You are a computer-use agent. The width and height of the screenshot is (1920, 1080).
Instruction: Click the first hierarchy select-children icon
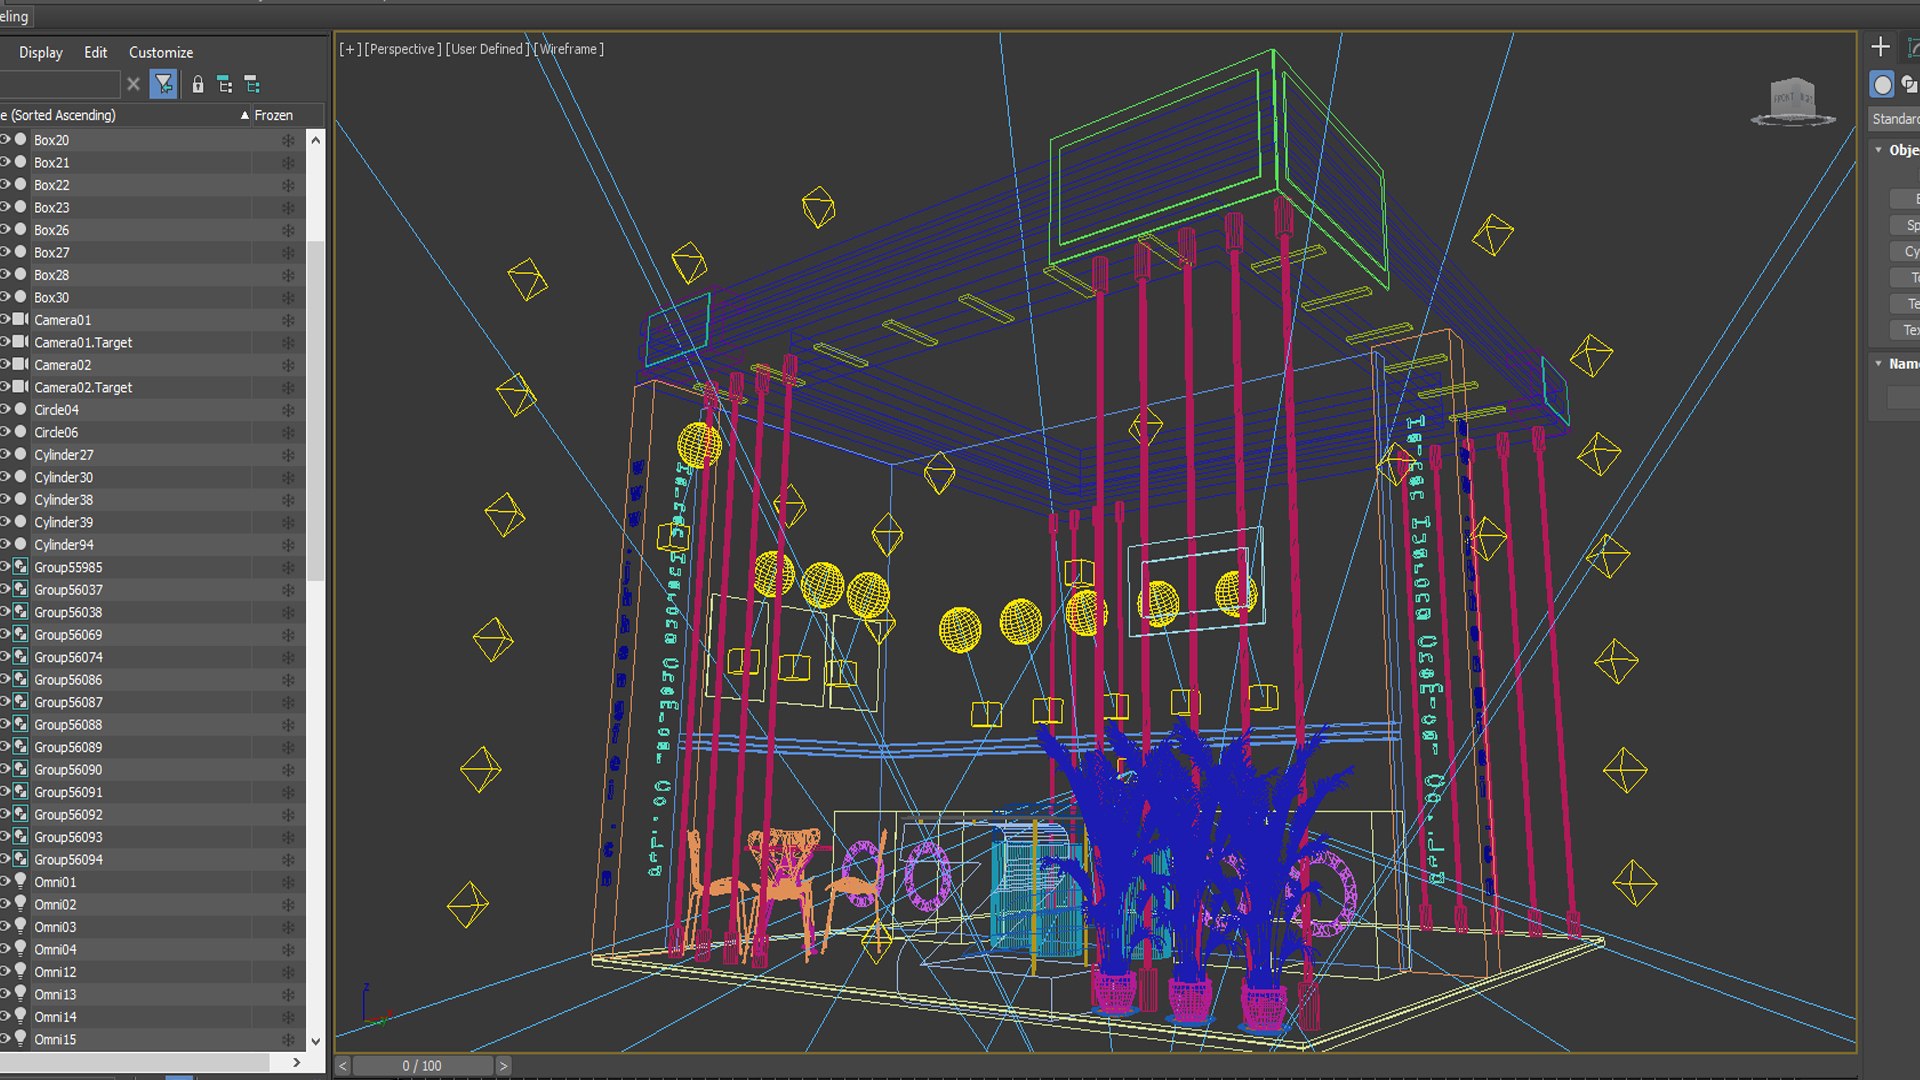point(225,85)
